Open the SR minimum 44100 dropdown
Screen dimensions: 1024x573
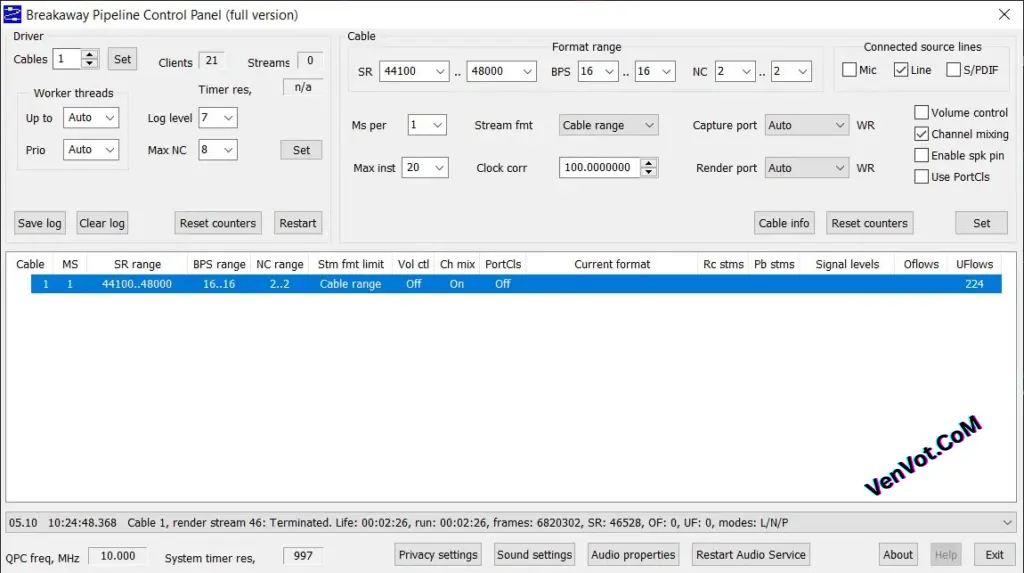414,71
